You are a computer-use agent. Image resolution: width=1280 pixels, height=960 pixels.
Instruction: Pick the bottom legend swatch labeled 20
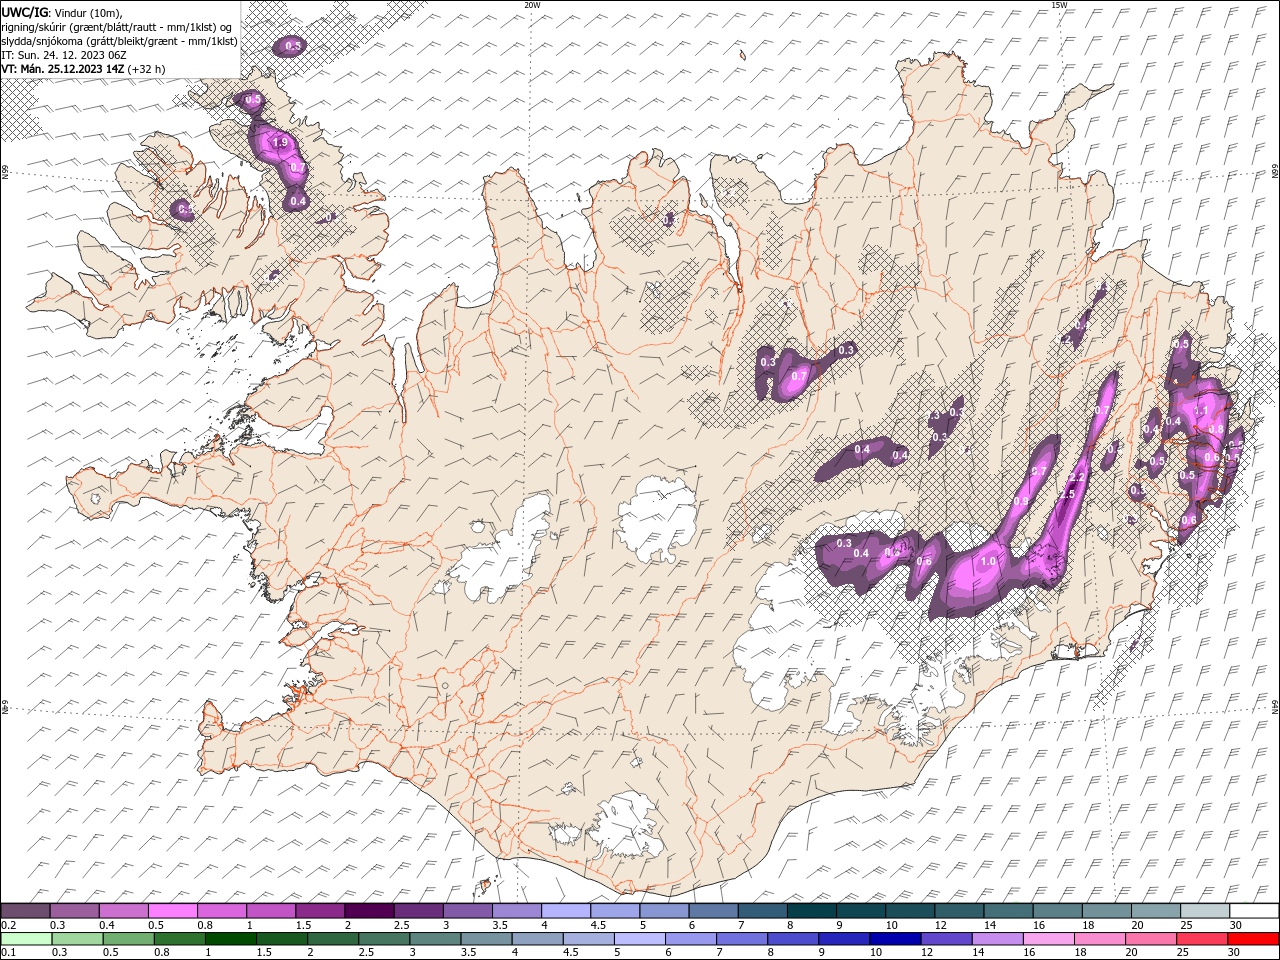[1149, 939]
